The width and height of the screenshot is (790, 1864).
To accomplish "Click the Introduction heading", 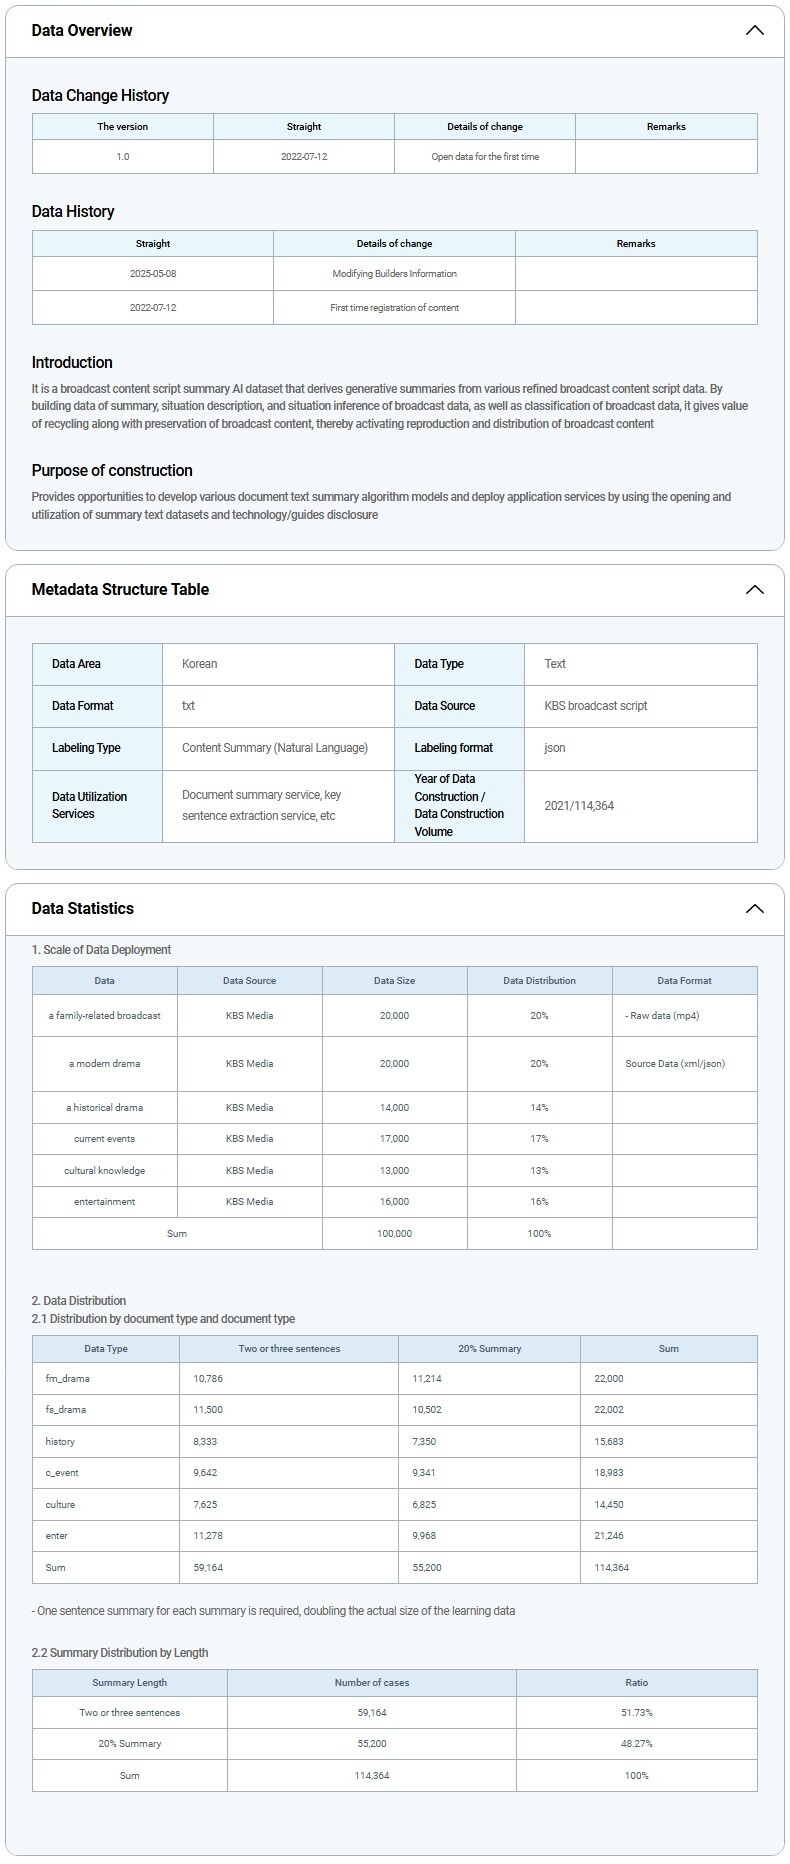I will coord(72,362).
